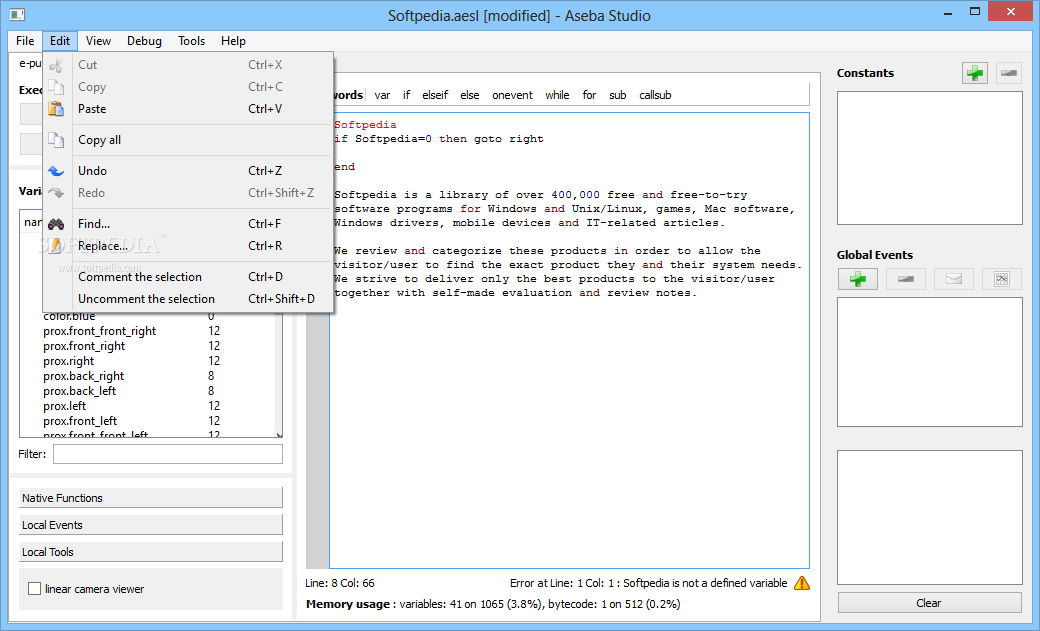Remove global event with minus button

coord(905,279)
